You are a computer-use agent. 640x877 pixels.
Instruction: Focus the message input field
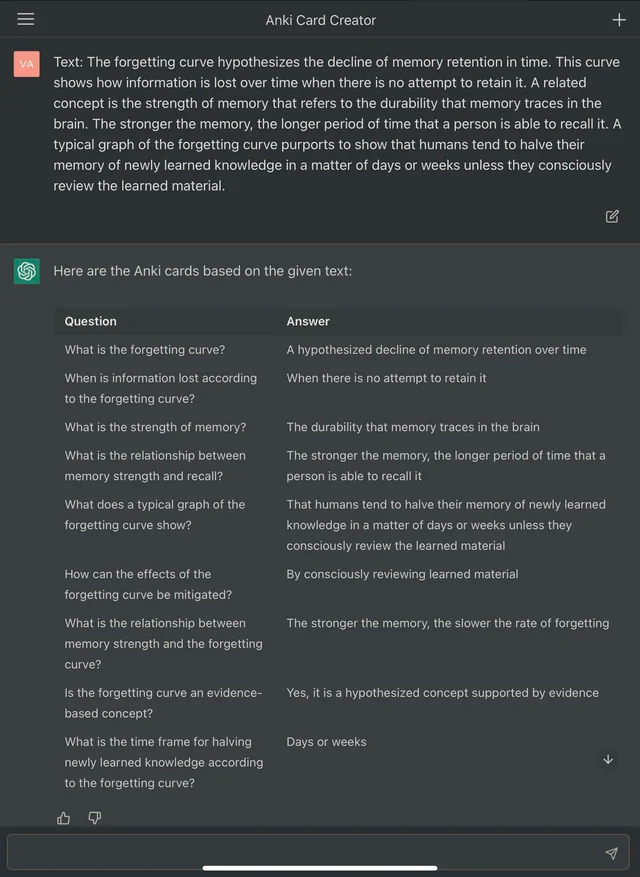point(318,853)
